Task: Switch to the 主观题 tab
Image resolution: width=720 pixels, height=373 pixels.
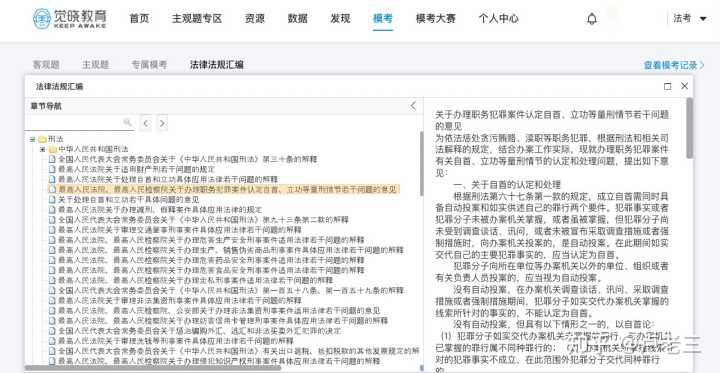Action: (96, 65)
